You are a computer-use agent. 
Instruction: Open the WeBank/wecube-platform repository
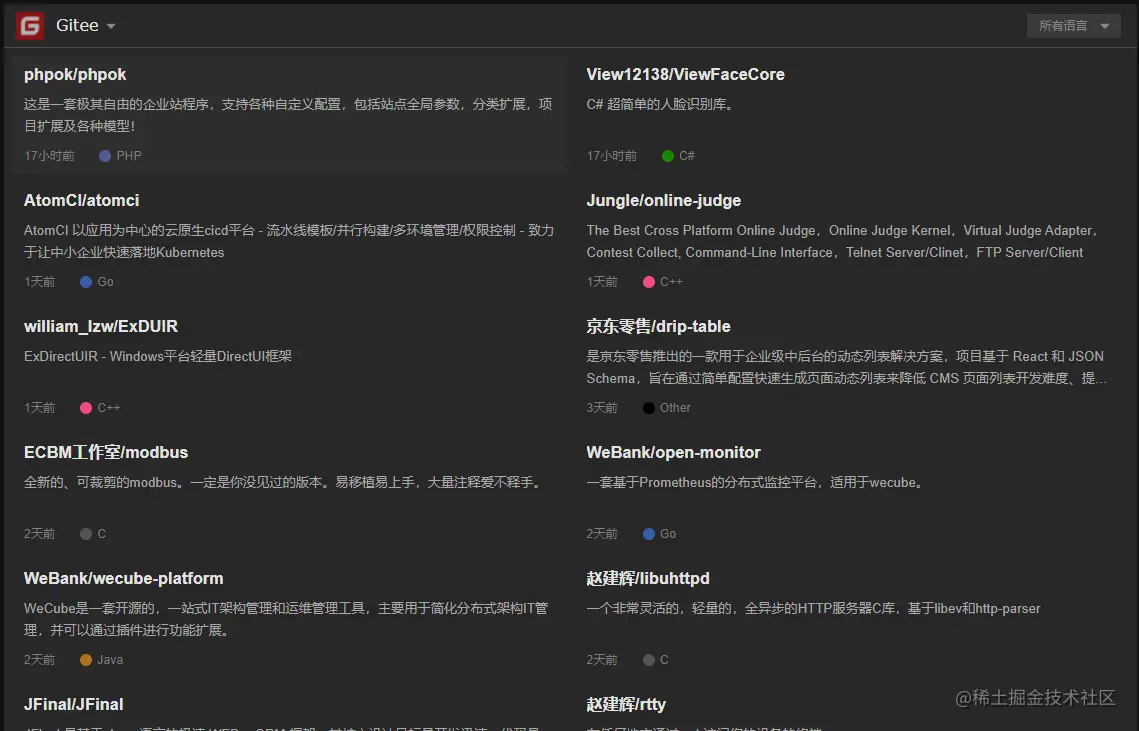pos(123,578)
